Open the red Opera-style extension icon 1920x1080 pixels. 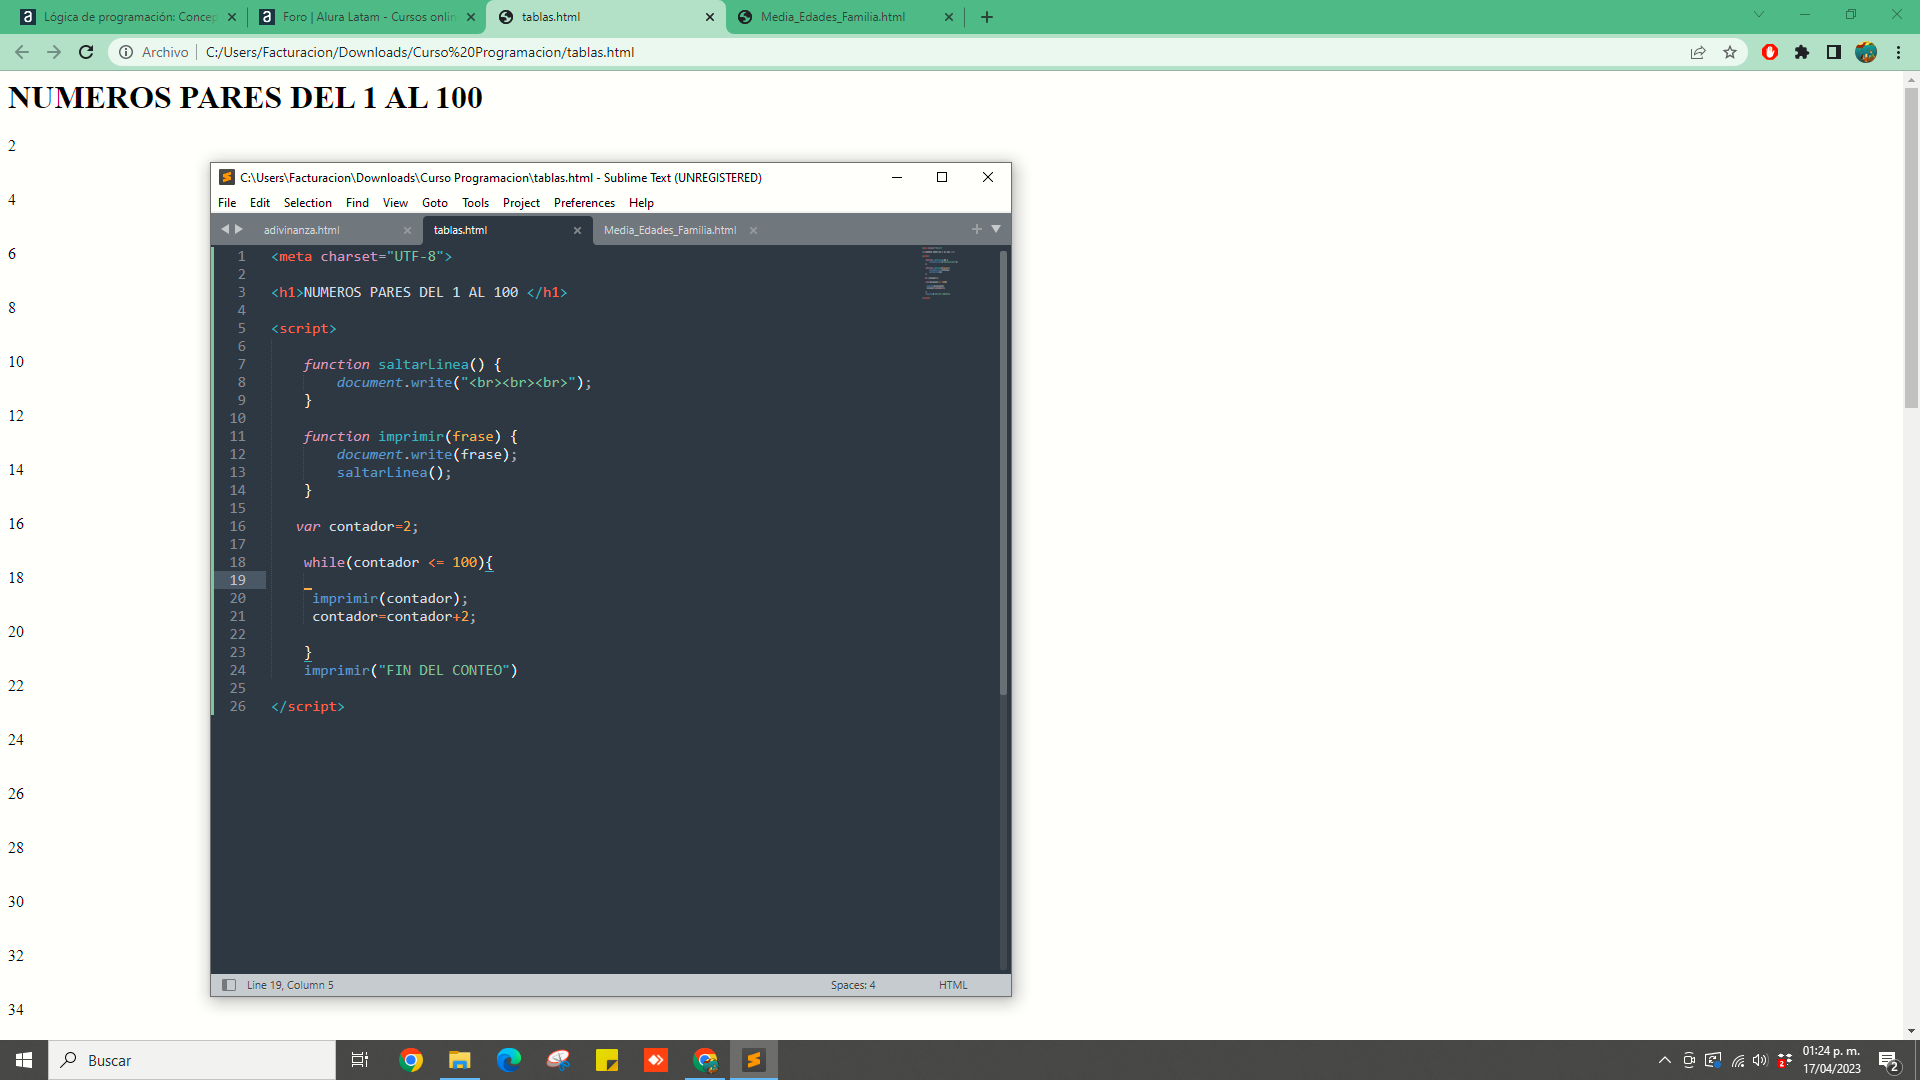coord(1770,52)
